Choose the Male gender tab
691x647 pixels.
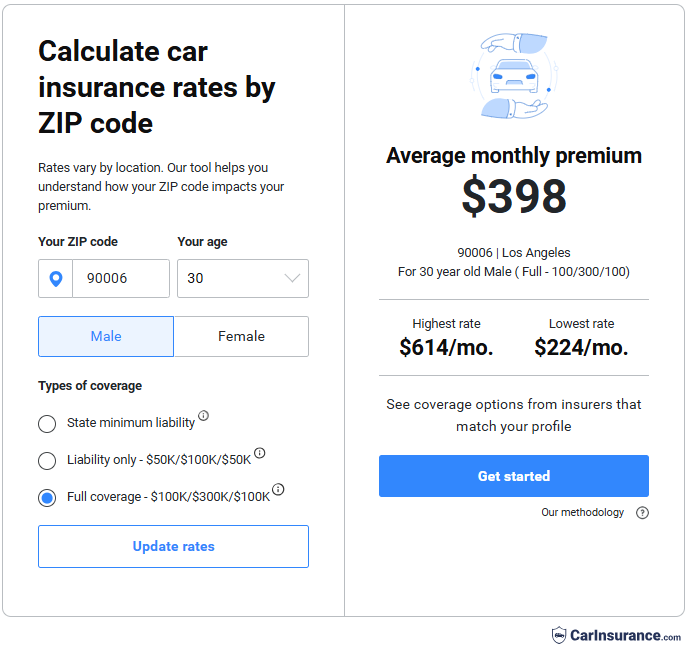point(106,337)
